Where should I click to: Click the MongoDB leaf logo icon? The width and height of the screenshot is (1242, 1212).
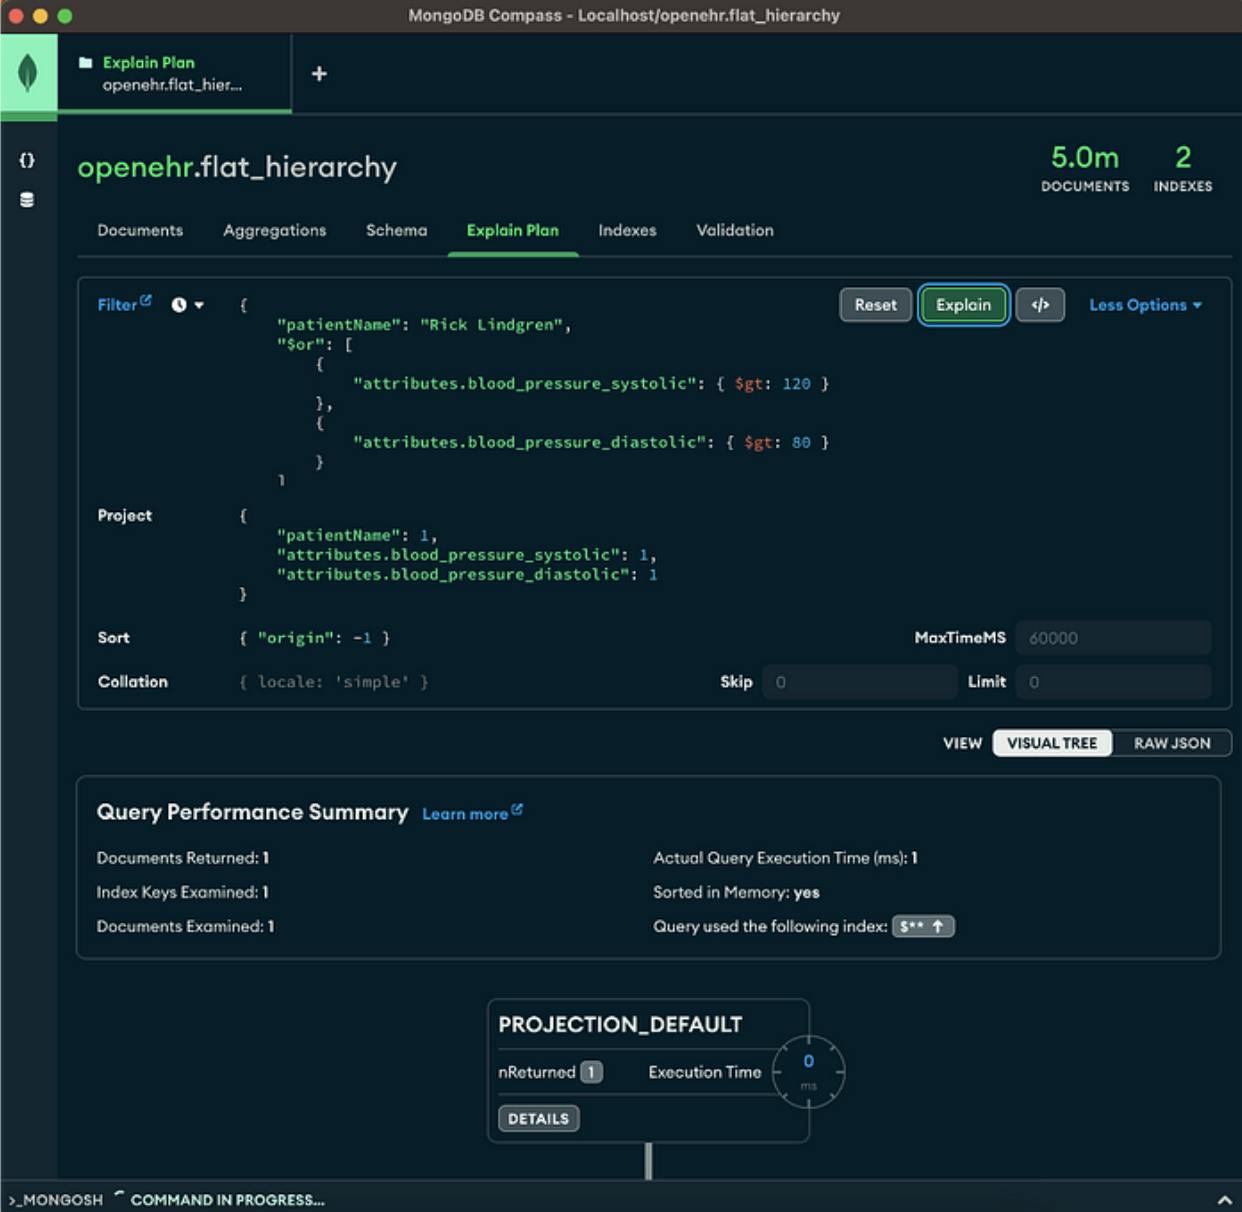(x=28, y=73)
